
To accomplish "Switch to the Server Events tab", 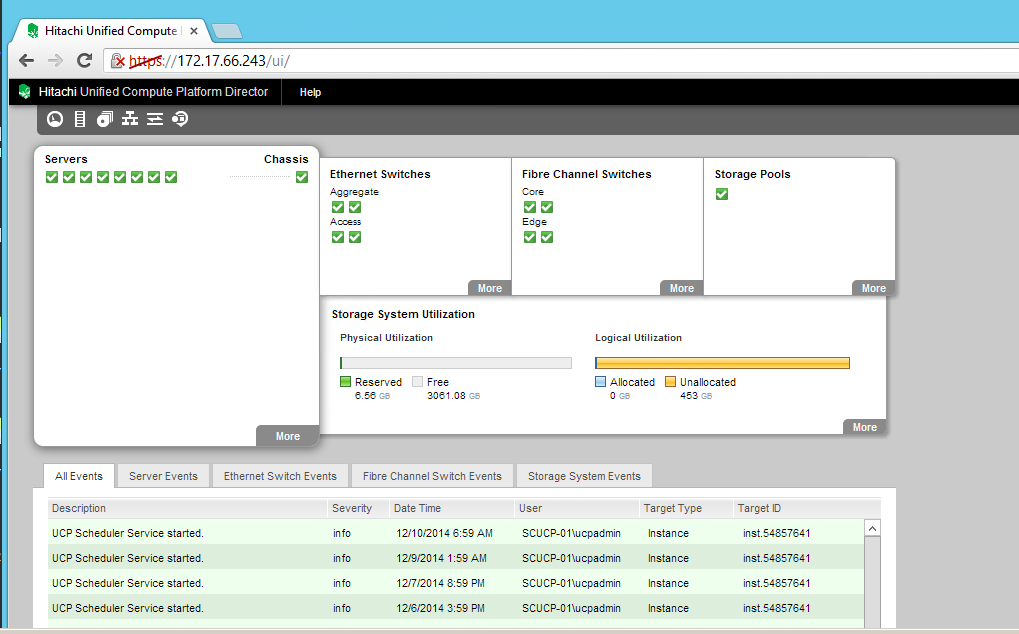I will [163, 476].
